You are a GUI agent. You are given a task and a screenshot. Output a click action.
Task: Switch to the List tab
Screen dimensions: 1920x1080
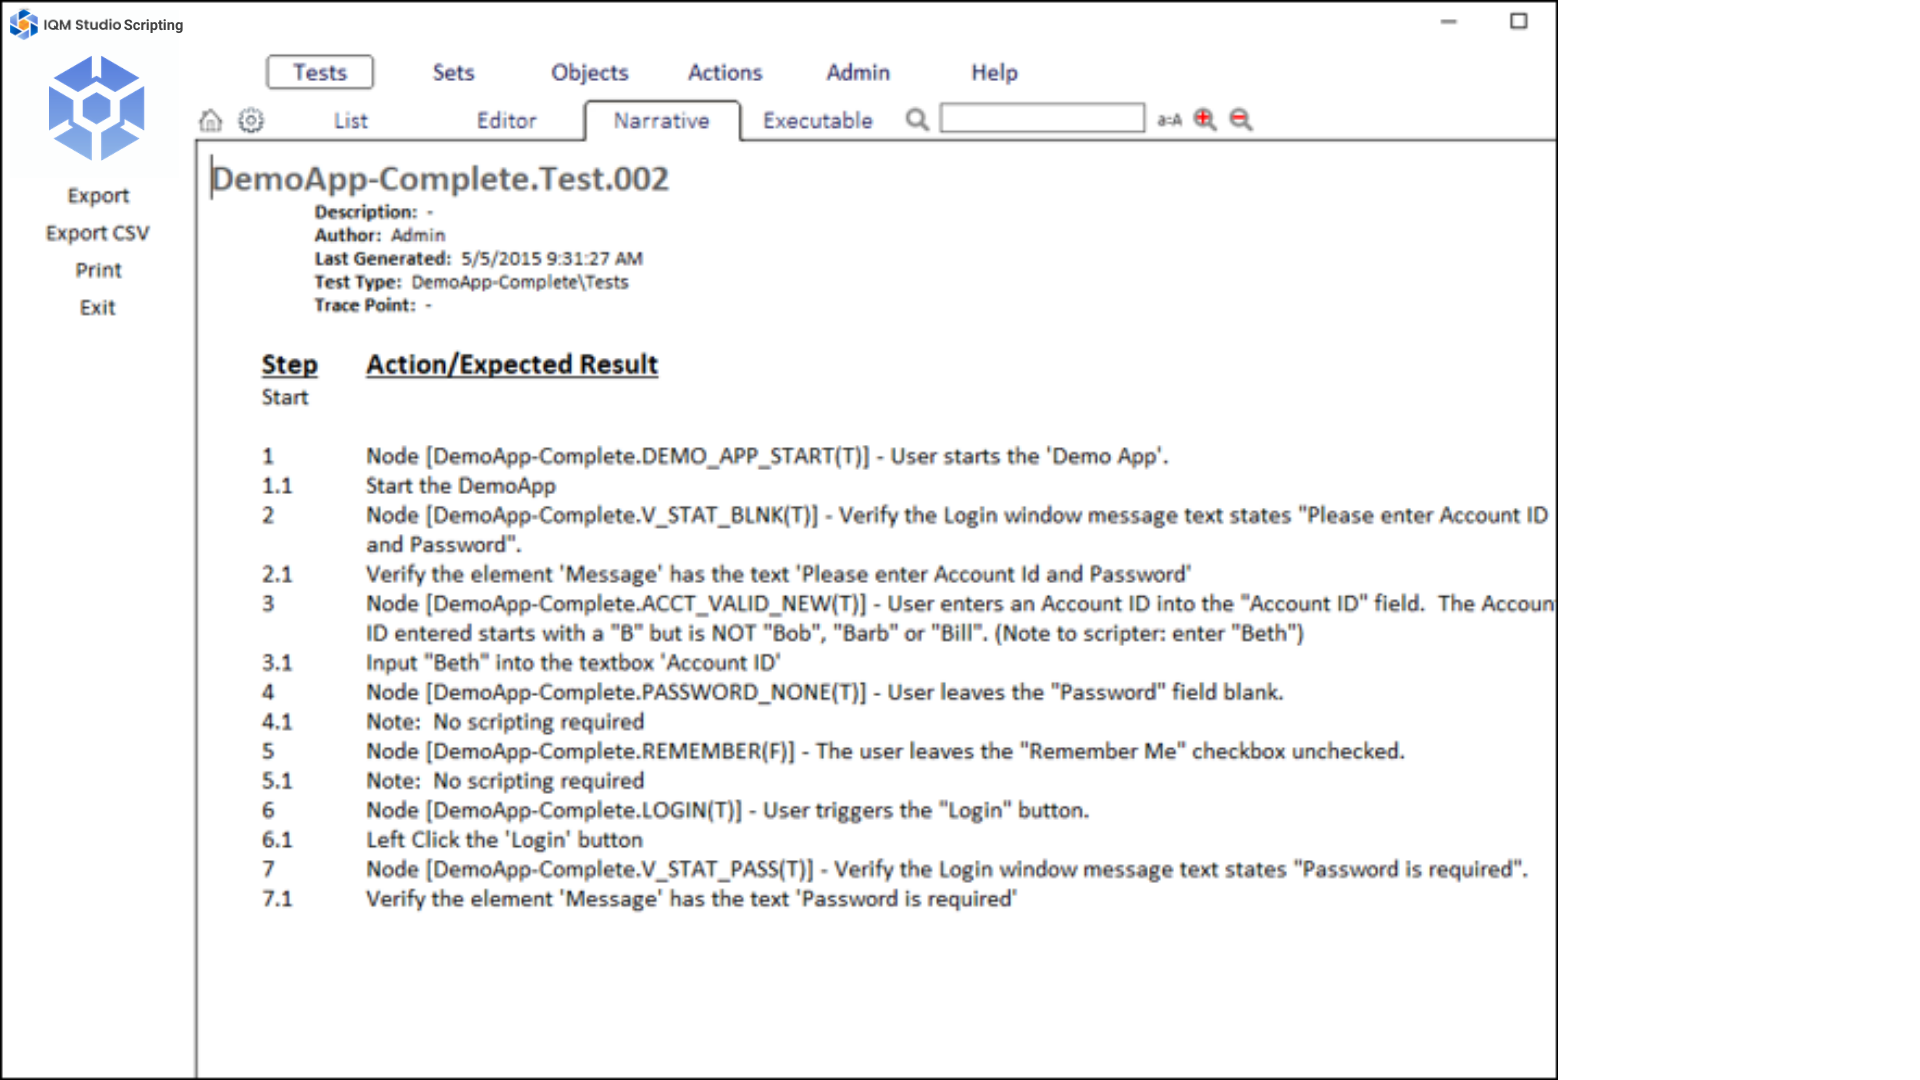point(350,121)
